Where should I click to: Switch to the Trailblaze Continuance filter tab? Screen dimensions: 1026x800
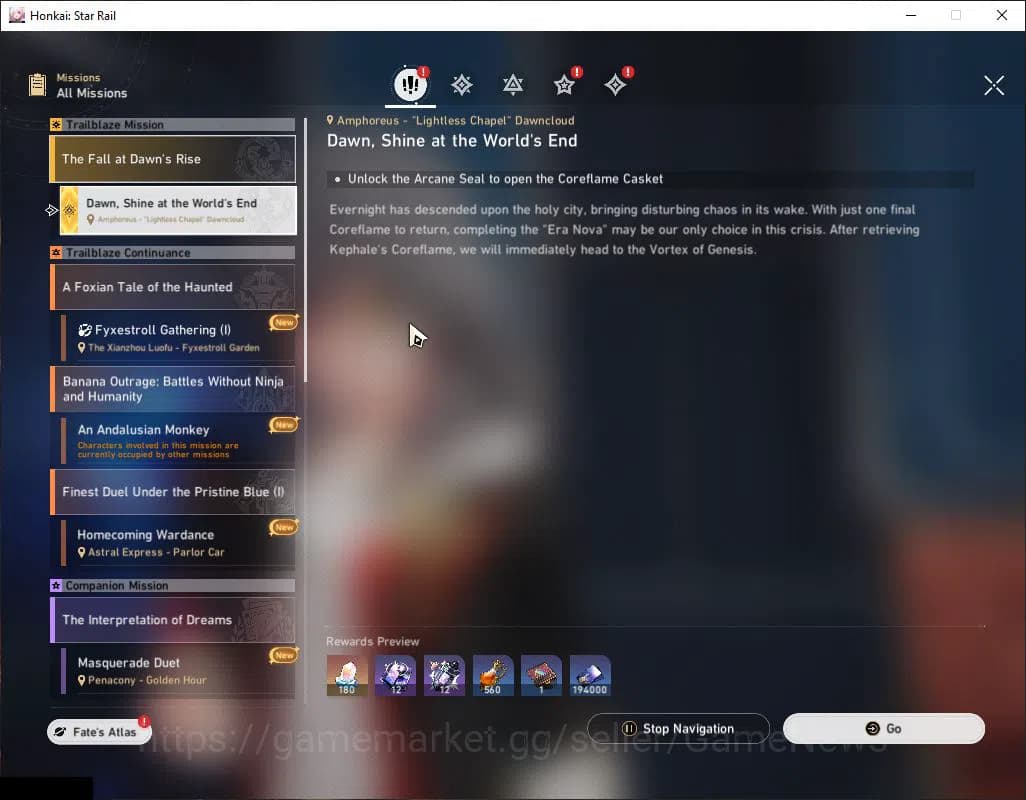[x=513, y=84]
